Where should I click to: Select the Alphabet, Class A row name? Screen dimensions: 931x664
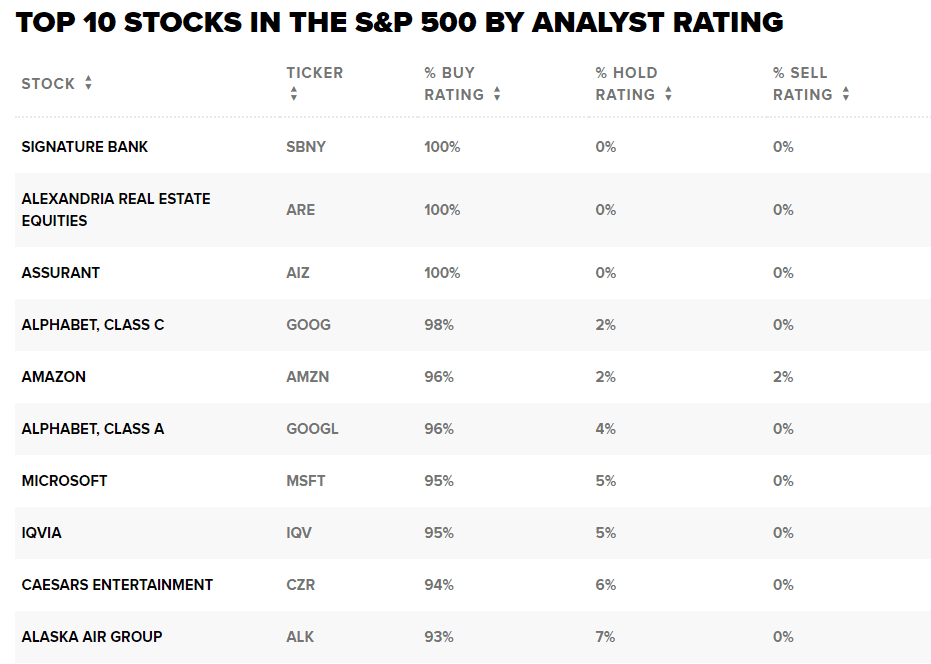click(93, 429)
